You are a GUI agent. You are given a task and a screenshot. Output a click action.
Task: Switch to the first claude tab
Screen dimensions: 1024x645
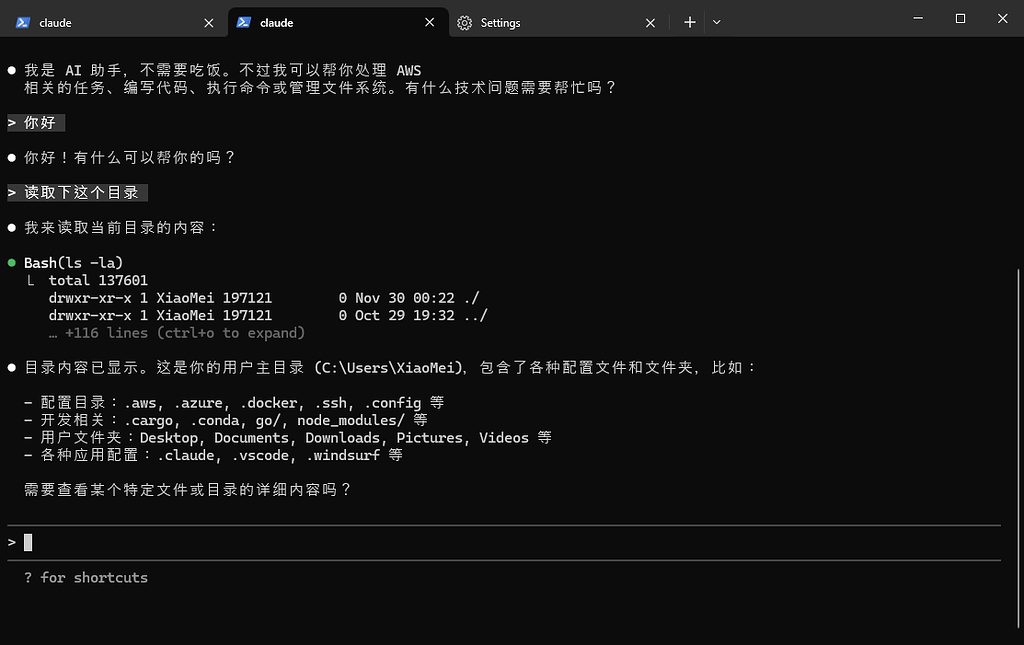114,23
